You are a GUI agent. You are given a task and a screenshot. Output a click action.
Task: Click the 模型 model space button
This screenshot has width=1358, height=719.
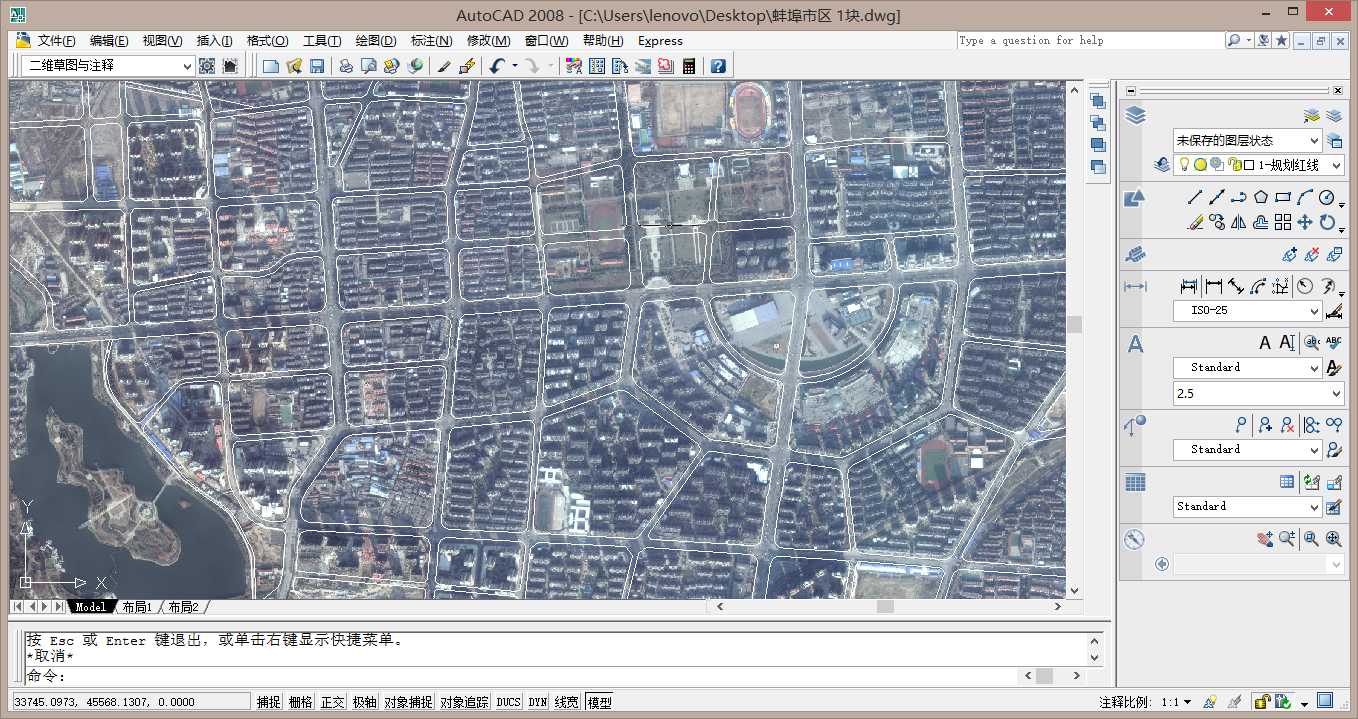point(599,702)
